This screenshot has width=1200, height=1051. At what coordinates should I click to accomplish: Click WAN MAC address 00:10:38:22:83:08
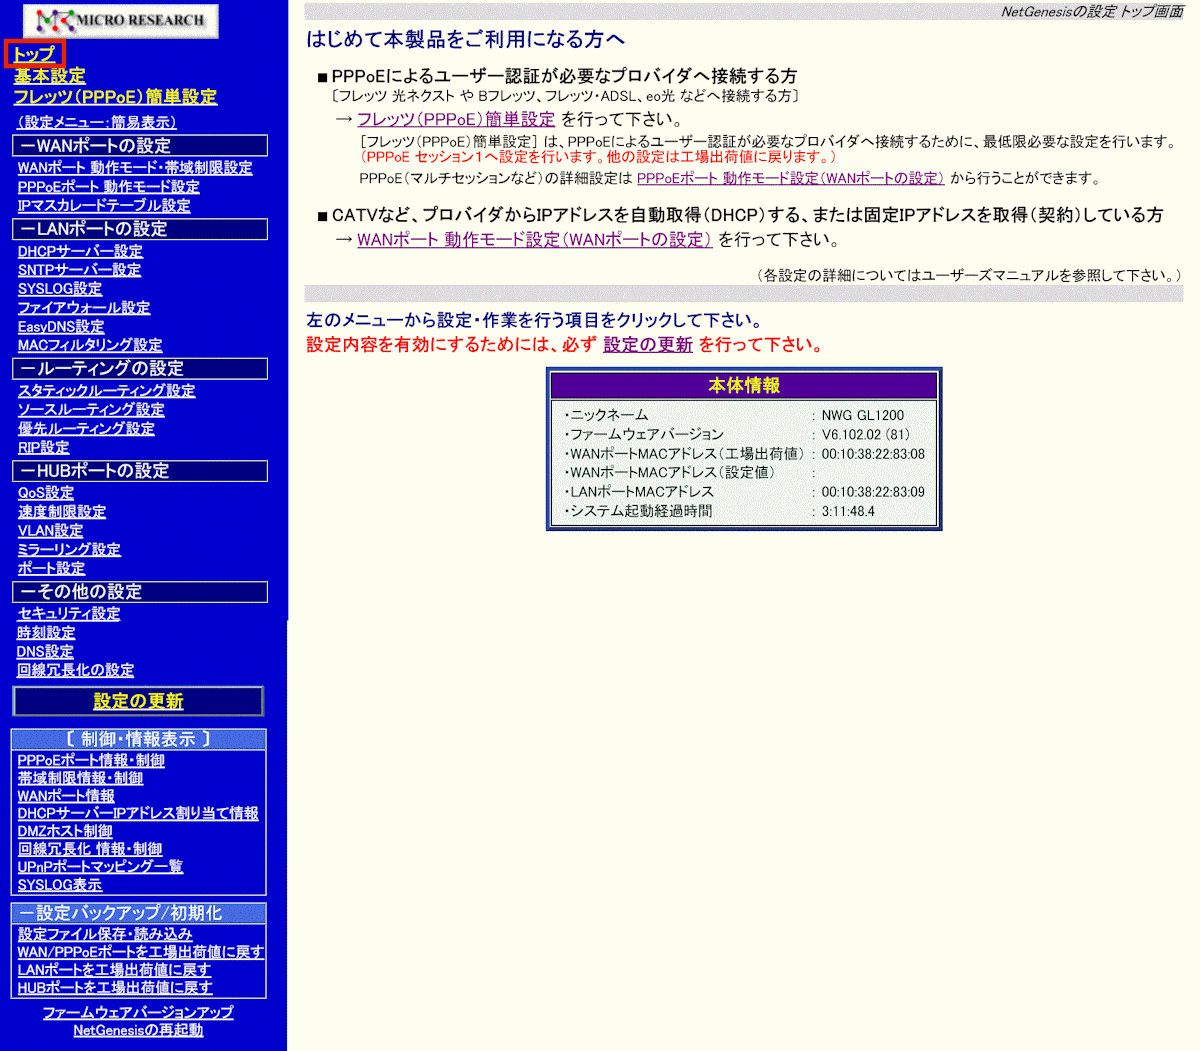point(873,454)
